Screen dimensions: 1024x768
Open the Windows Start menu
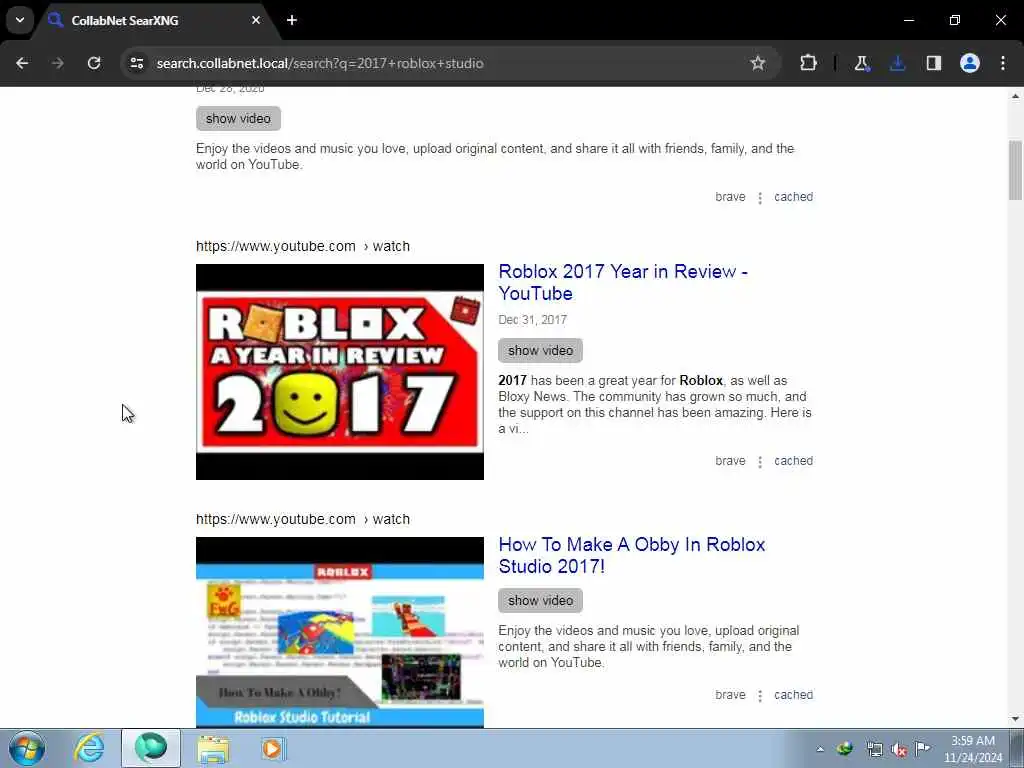click(27, 748)
